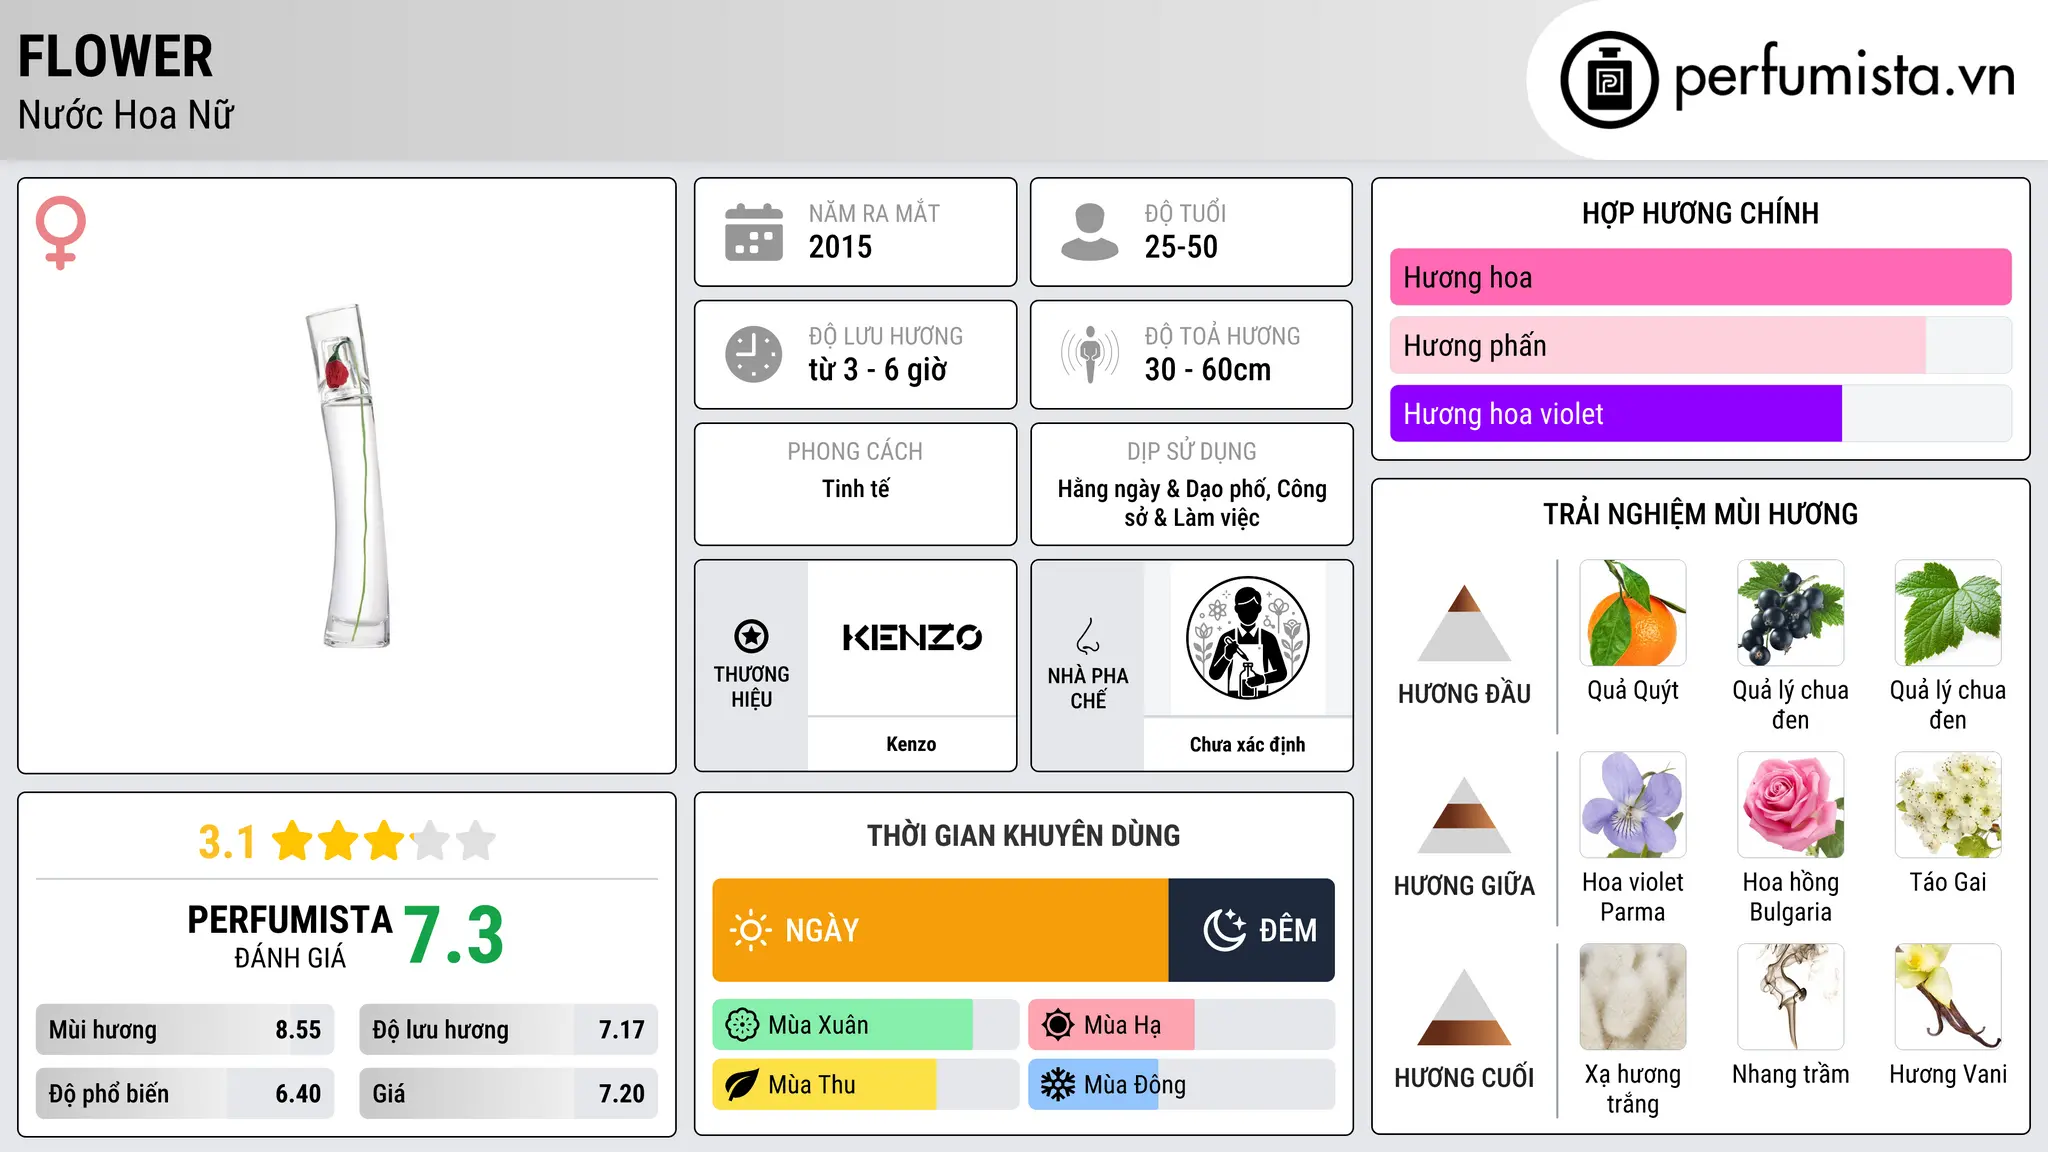Click the orange Ngày daytime segment
2048x1152 pixels.
coord(940,930)
